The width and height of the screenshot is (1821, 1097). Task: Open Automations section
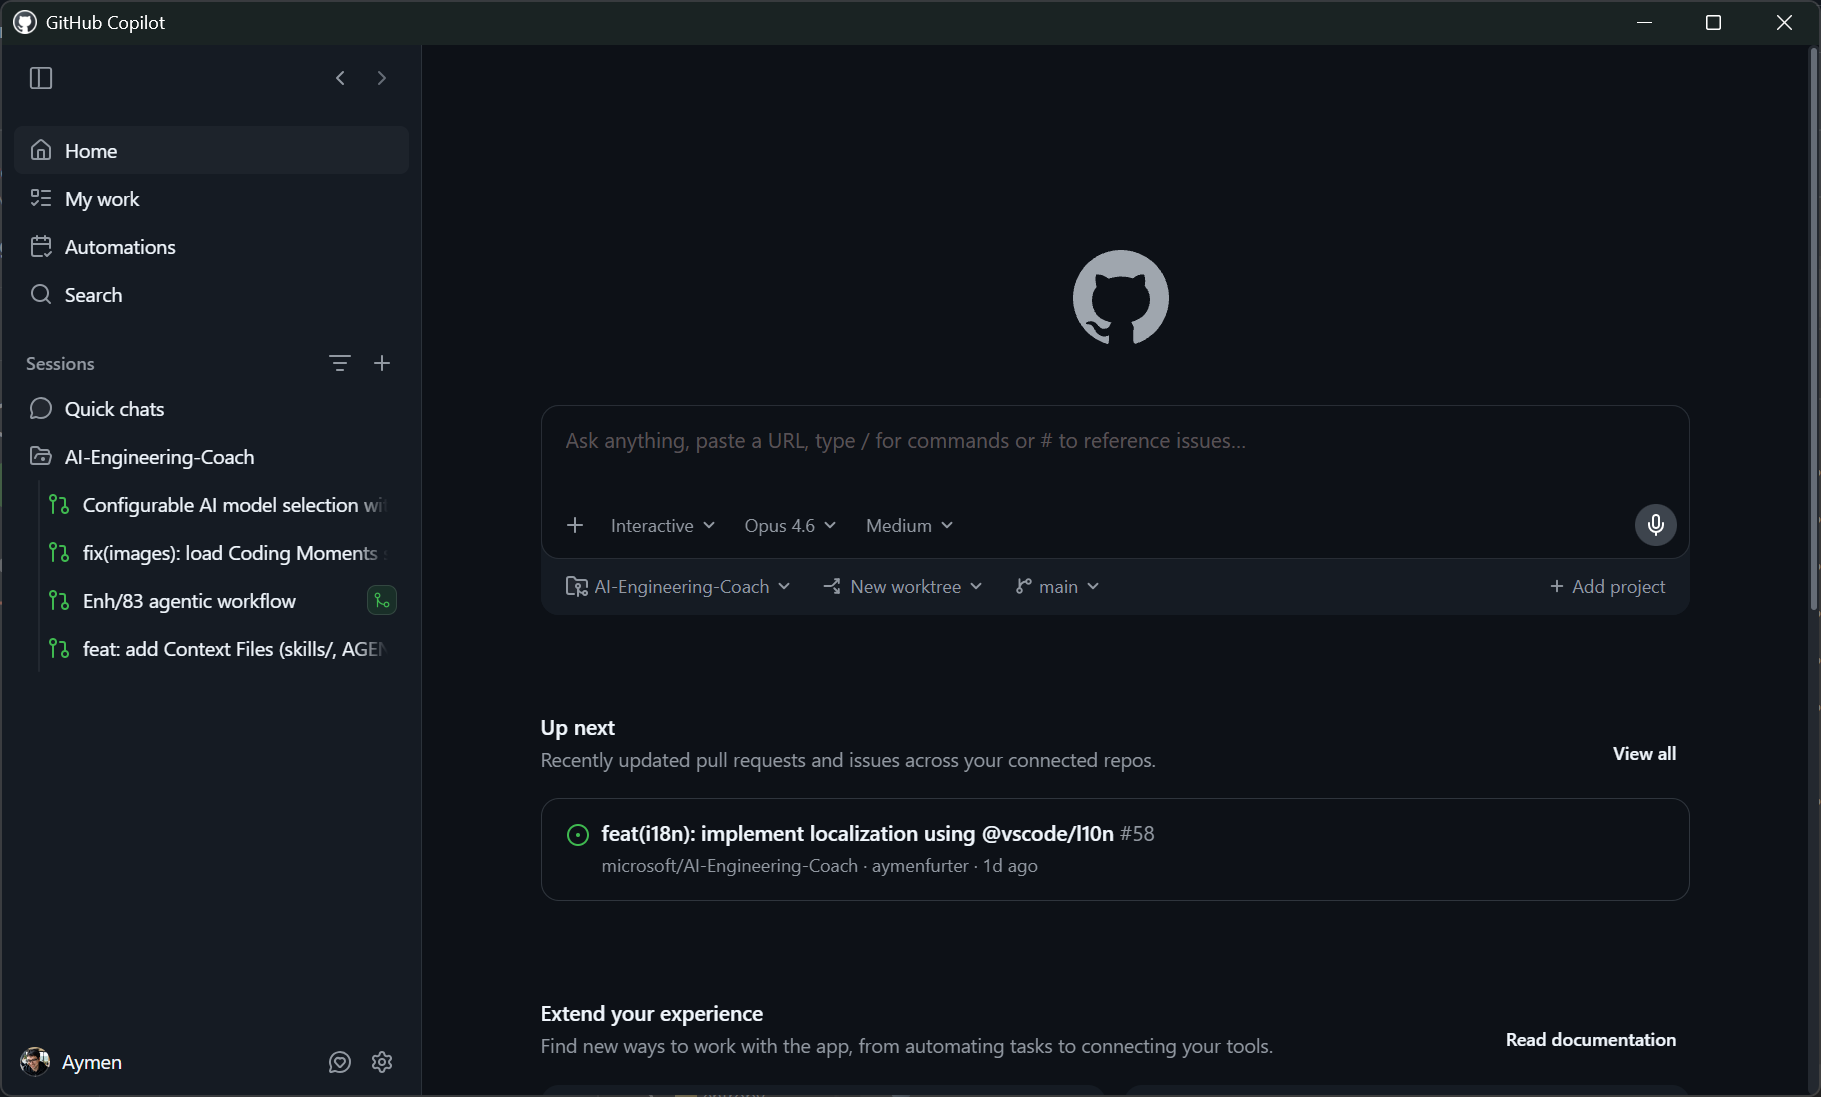(x=211, y=247)
